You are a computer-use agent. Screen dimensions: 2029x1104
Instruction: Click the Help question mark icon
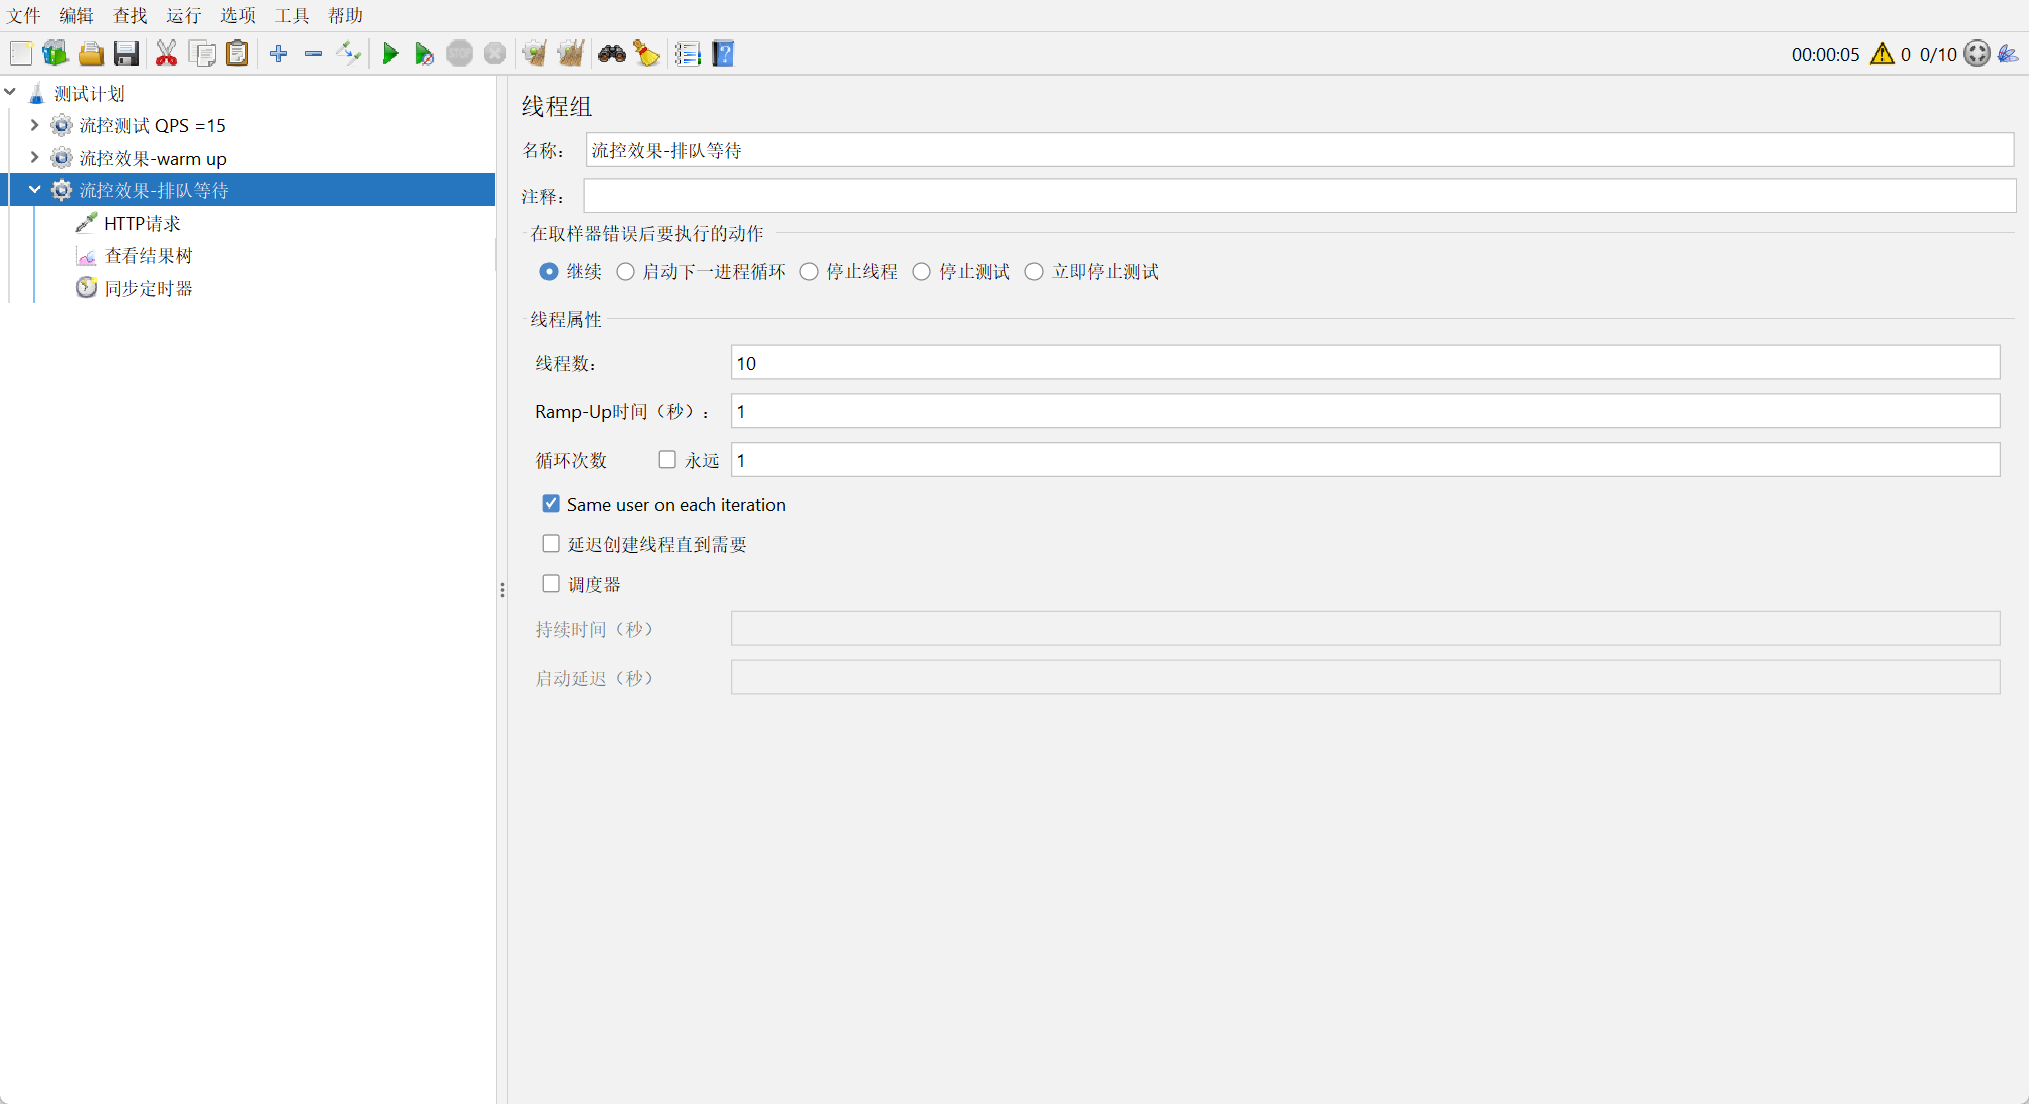point(723,54)
